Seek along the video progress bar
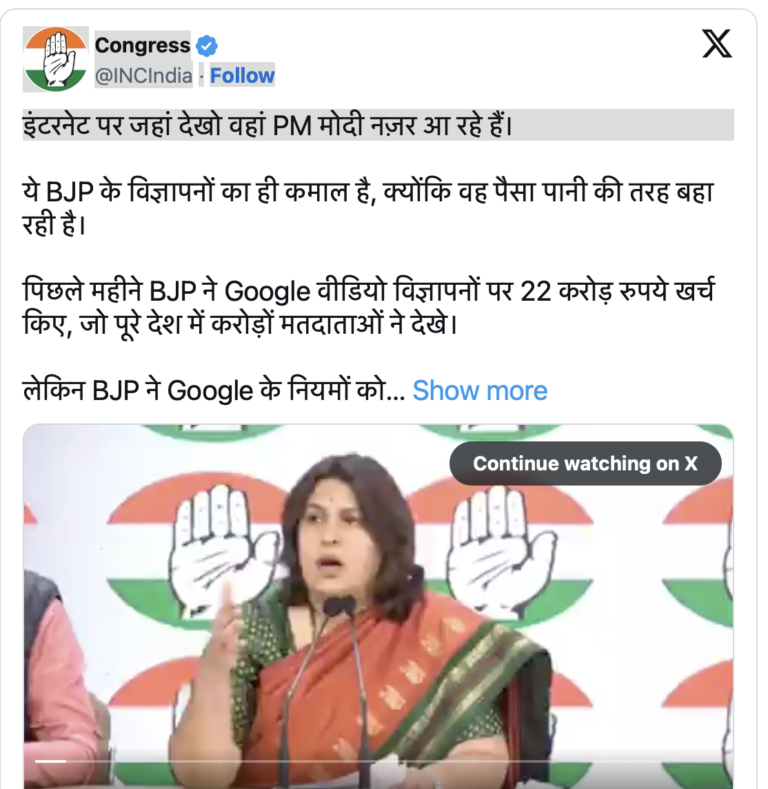This screenshot has width=768, height=789. pos(378,761)
